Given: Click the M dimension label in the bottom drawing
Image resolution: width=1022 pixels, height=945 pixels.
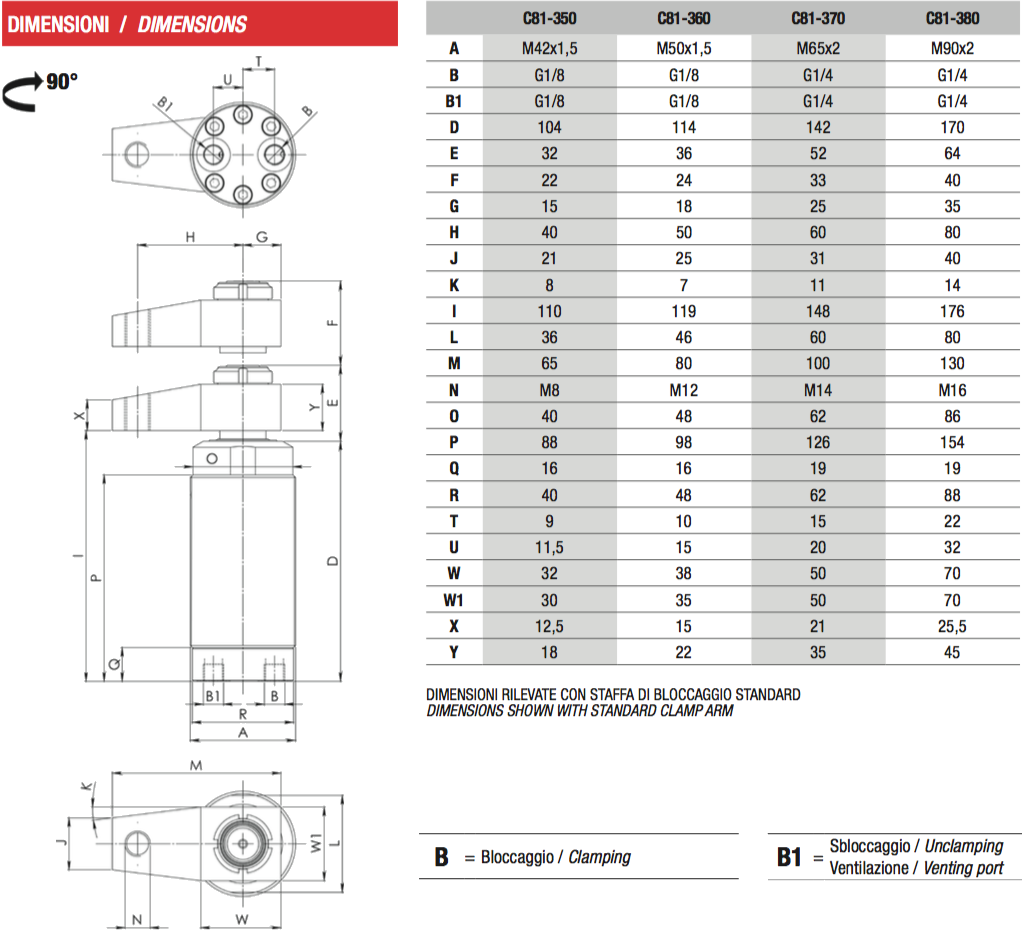Looking at the screenshot, I should 196,765.
